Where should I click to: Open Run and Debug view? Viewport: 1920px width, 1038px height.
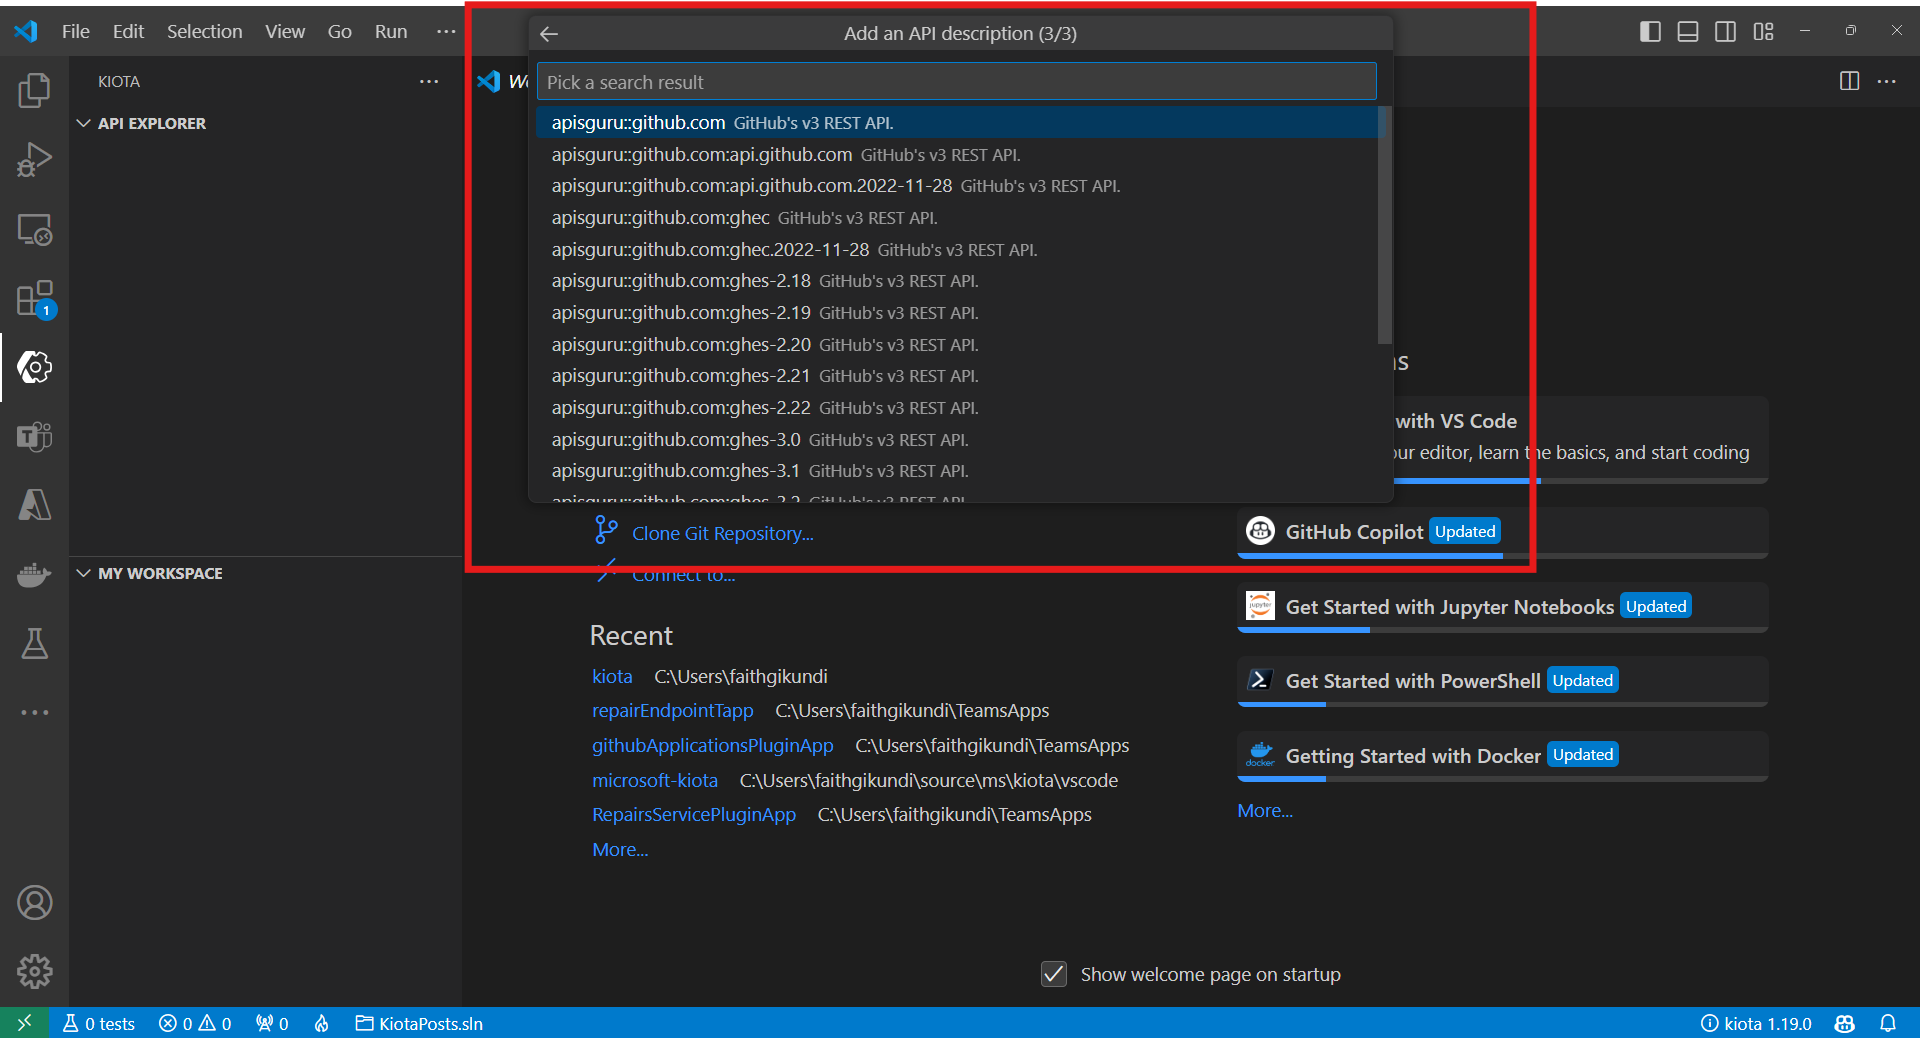coord(34,160)
